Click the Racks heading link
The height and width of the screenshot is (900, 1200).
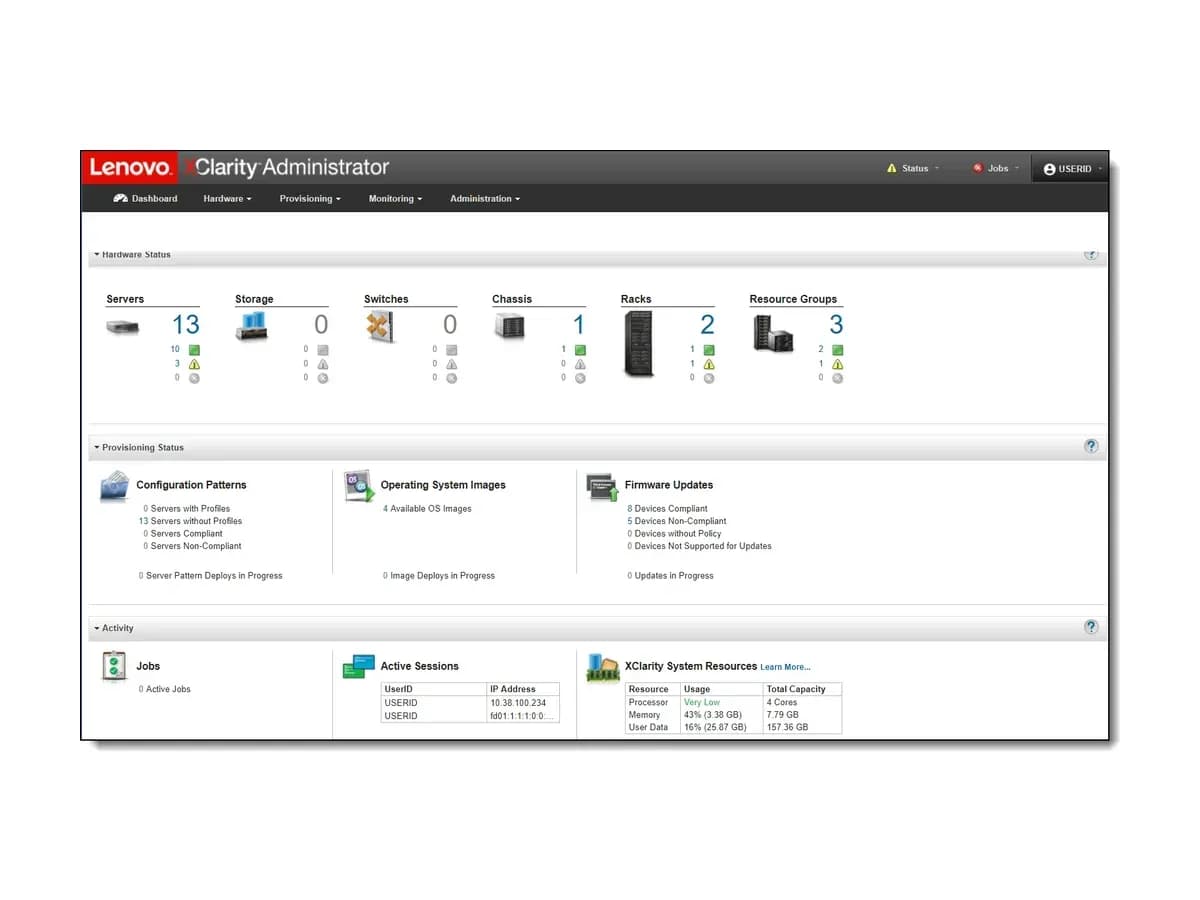(636, 299)
